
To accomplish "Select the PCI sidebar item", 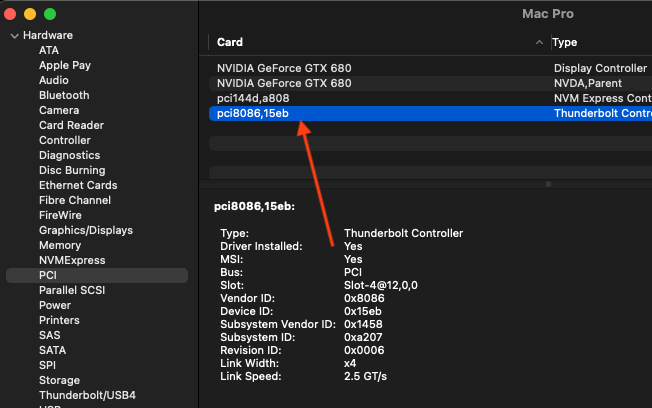I will [48, 275].
